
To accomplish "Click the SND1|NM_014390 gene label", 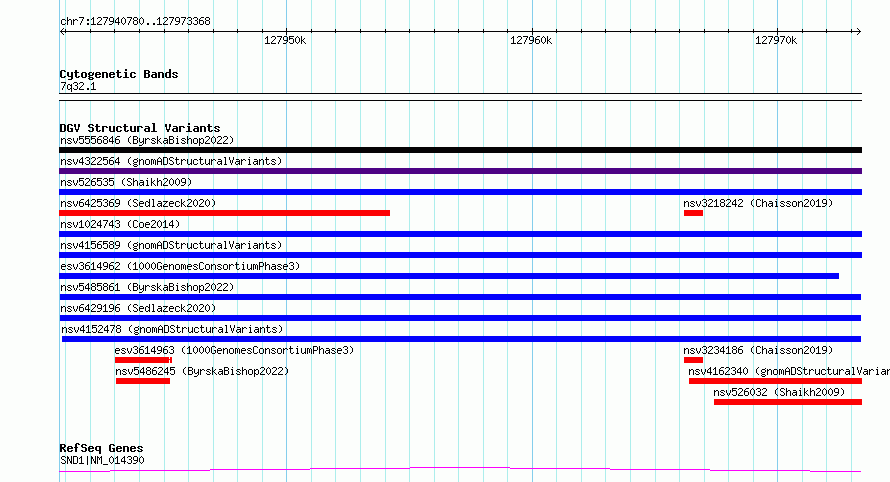I will (x=102, y=460).
